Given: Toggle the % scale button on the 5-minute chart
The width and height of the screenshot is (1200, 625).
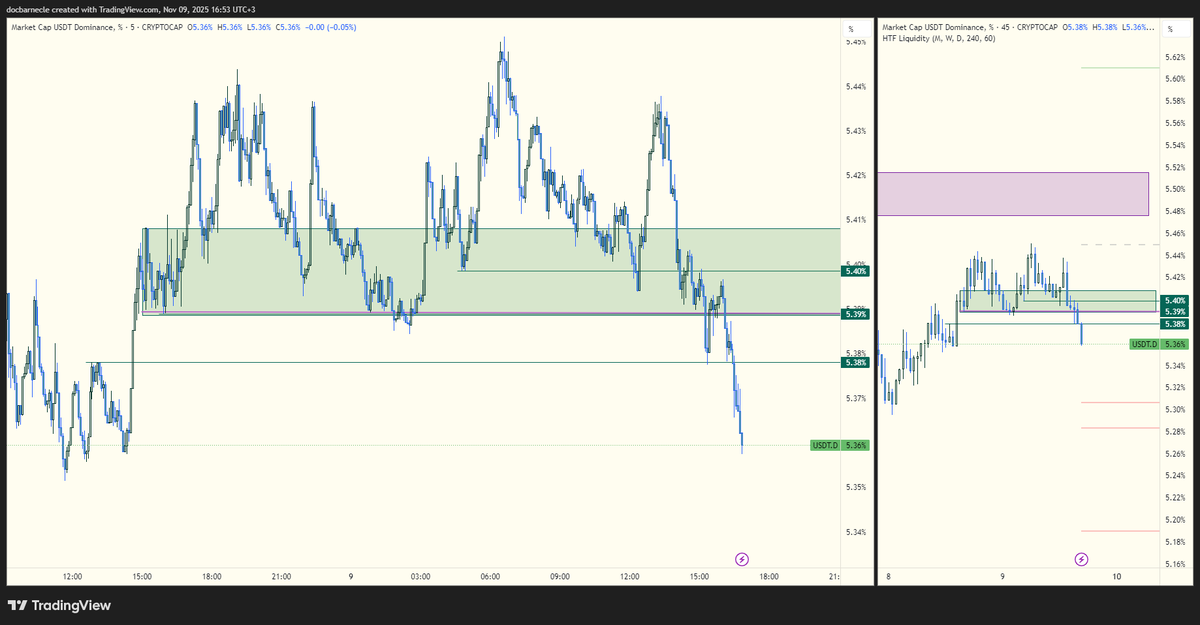Looking at the screenshot, I should pyautogui.click(x=852, y=27).
